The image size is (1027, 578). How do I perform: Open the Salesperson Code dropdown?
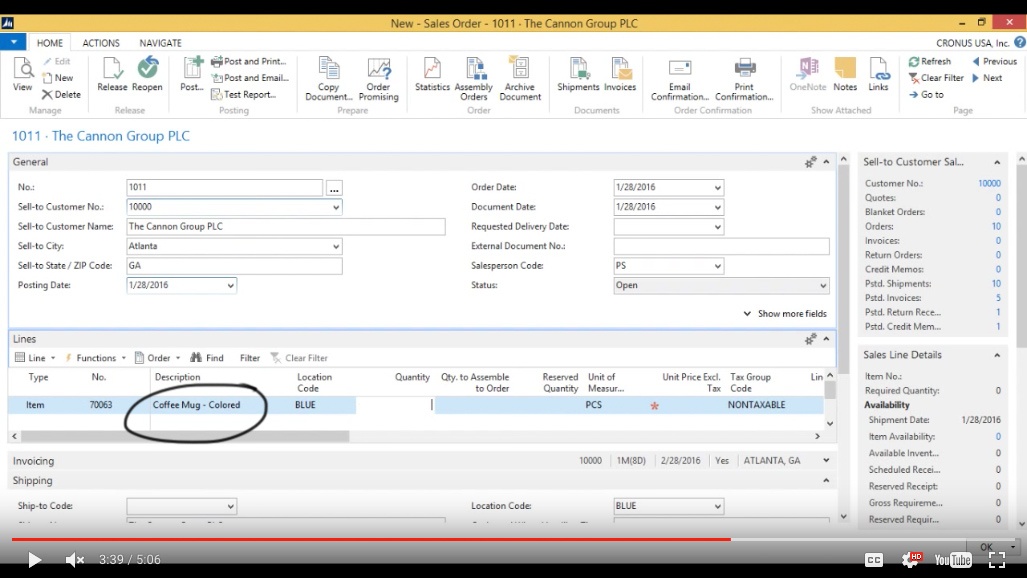(717, 266)
